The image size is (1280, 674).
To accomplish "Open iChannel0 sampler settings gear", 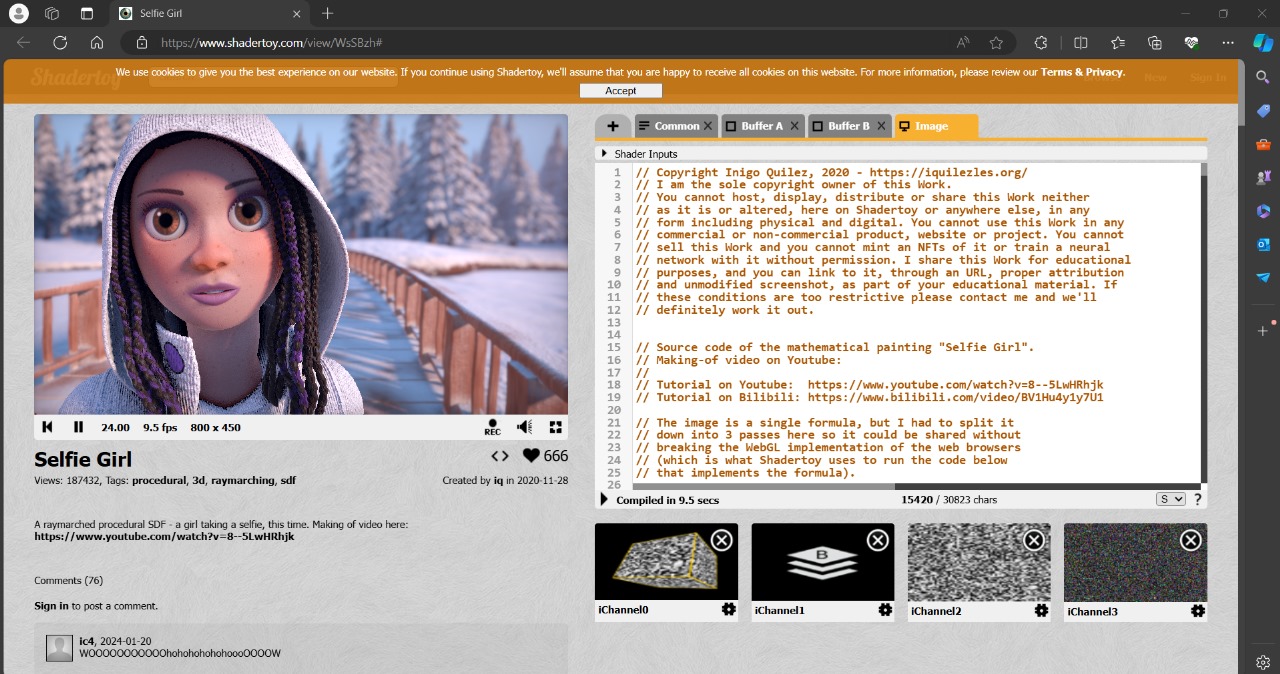I will click(x=728, y=610).
